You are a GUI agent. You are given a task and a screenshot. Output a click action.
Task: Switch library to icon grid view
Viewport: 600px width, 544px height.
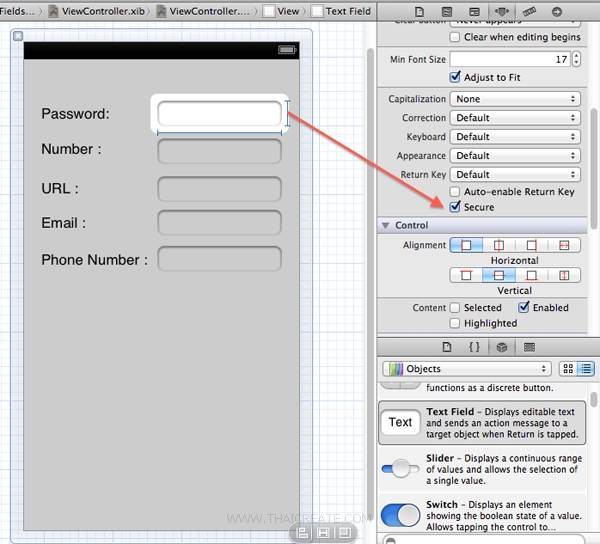tap(568, 368)
